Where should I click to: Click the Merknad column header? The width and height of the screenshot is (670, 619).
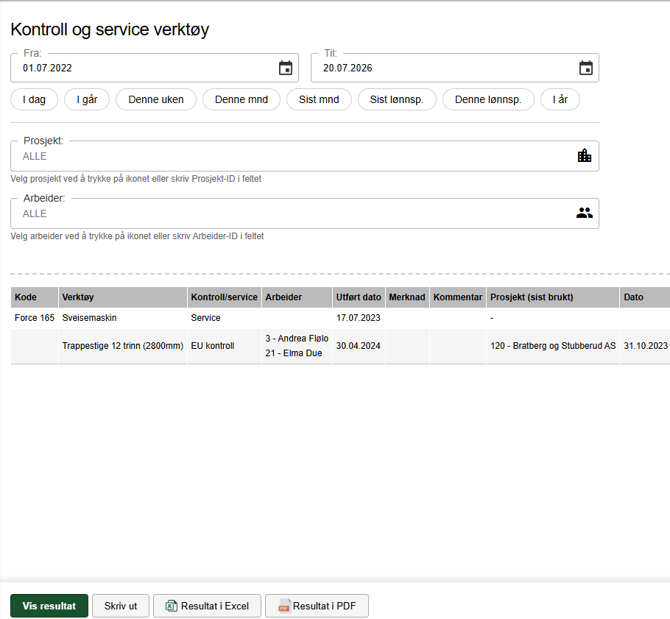pyautogui.click(x=407, y=297)
